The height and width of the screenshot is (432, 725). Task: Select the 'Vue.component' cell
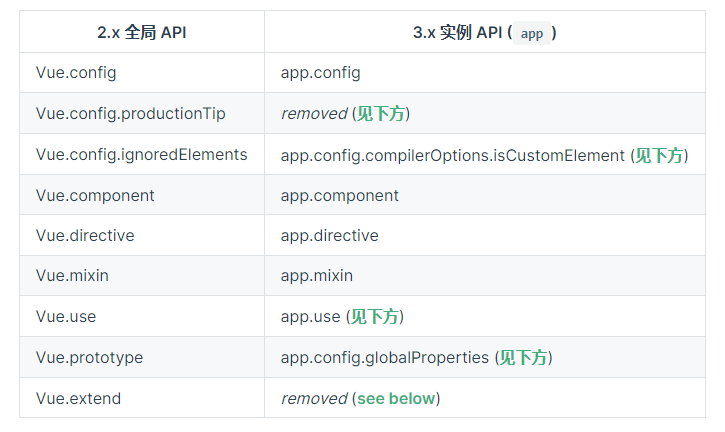click(142, 195)
